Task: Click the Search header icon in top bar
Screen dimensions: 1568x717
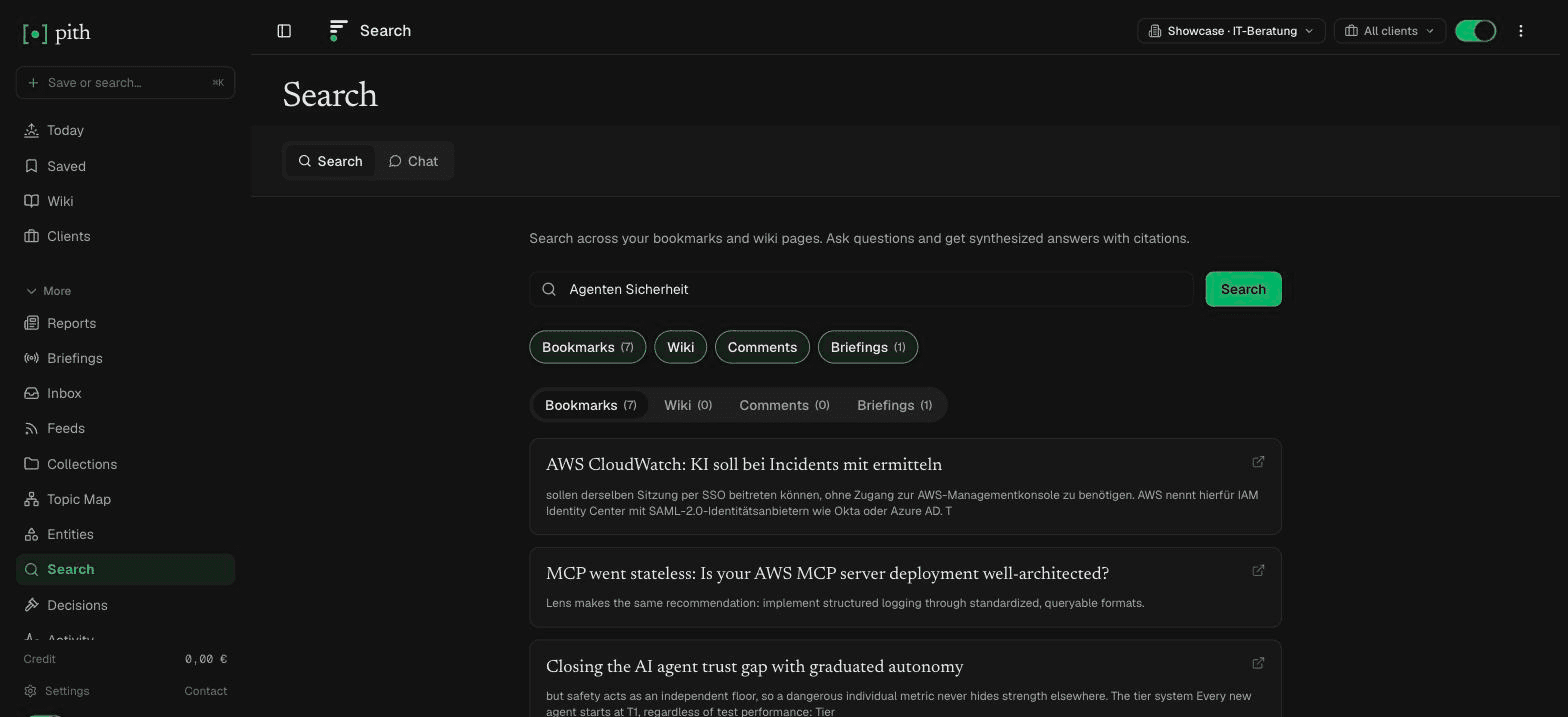Action: [338, 31]
